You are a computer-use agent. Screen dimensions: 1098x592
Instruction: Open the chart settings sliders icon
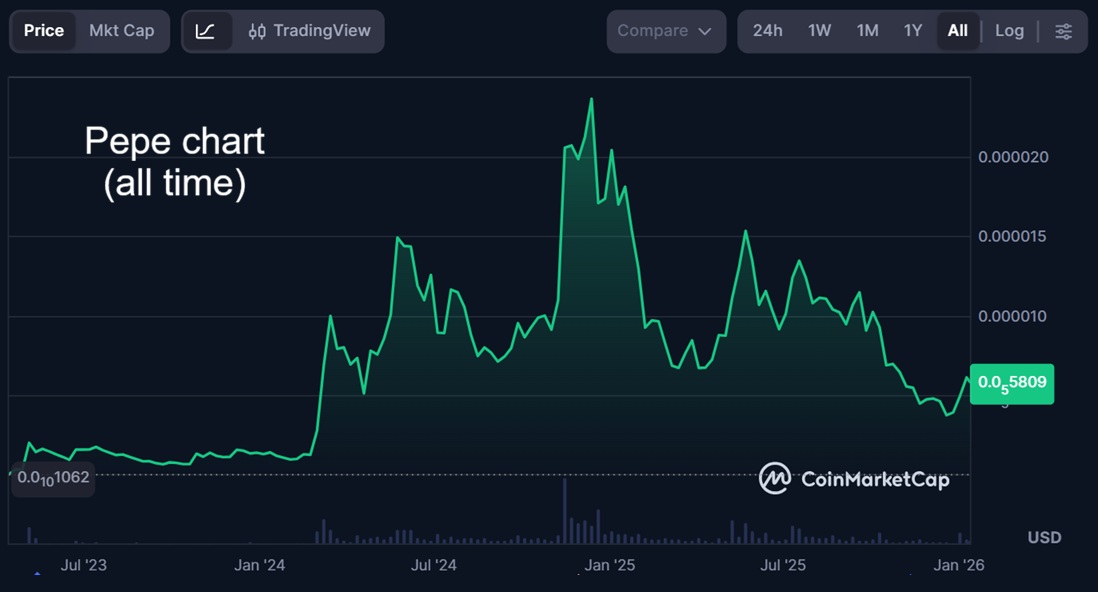point(1063,31)
